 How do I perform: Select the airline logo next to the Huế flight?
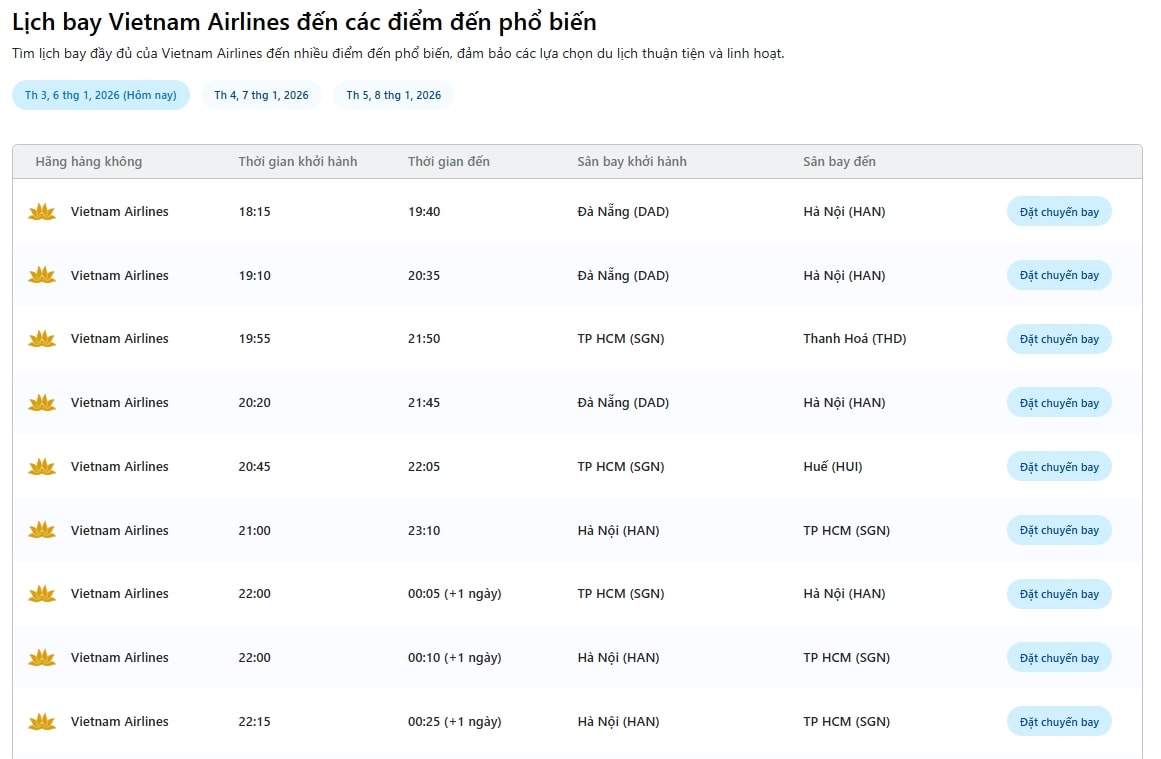coord(41,466)
